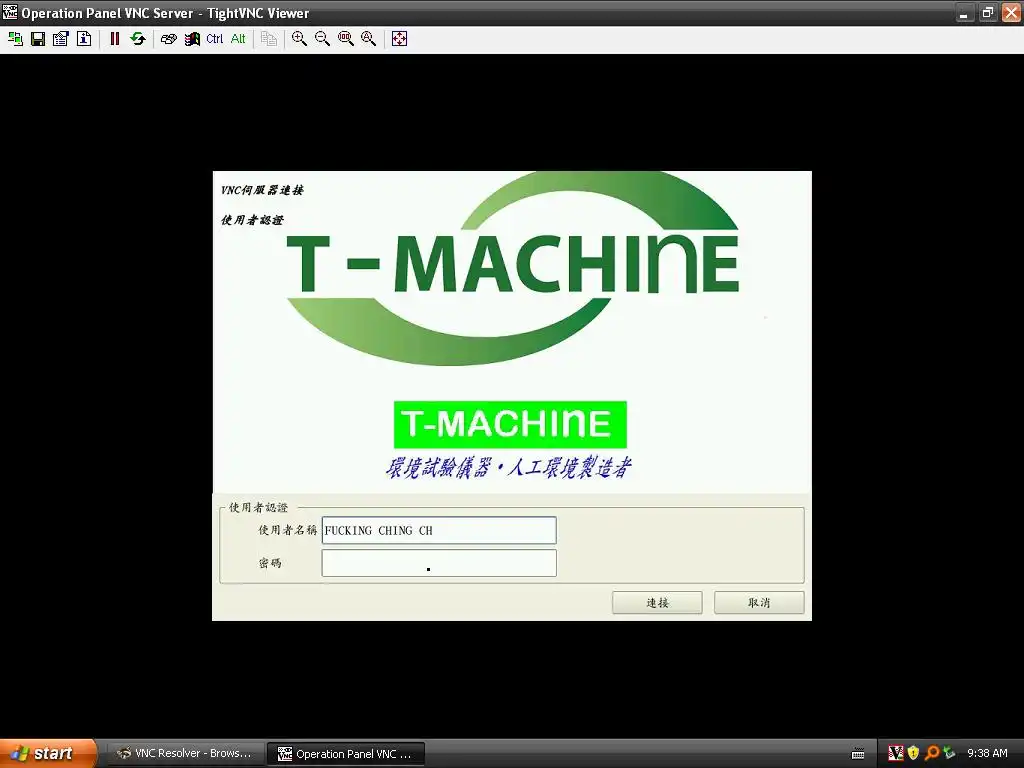Image resolution: width=1024 pixels, height=768 pixels.
Task: Click the VNC伺服器連接 heading text
Action: tap(262, 190)
